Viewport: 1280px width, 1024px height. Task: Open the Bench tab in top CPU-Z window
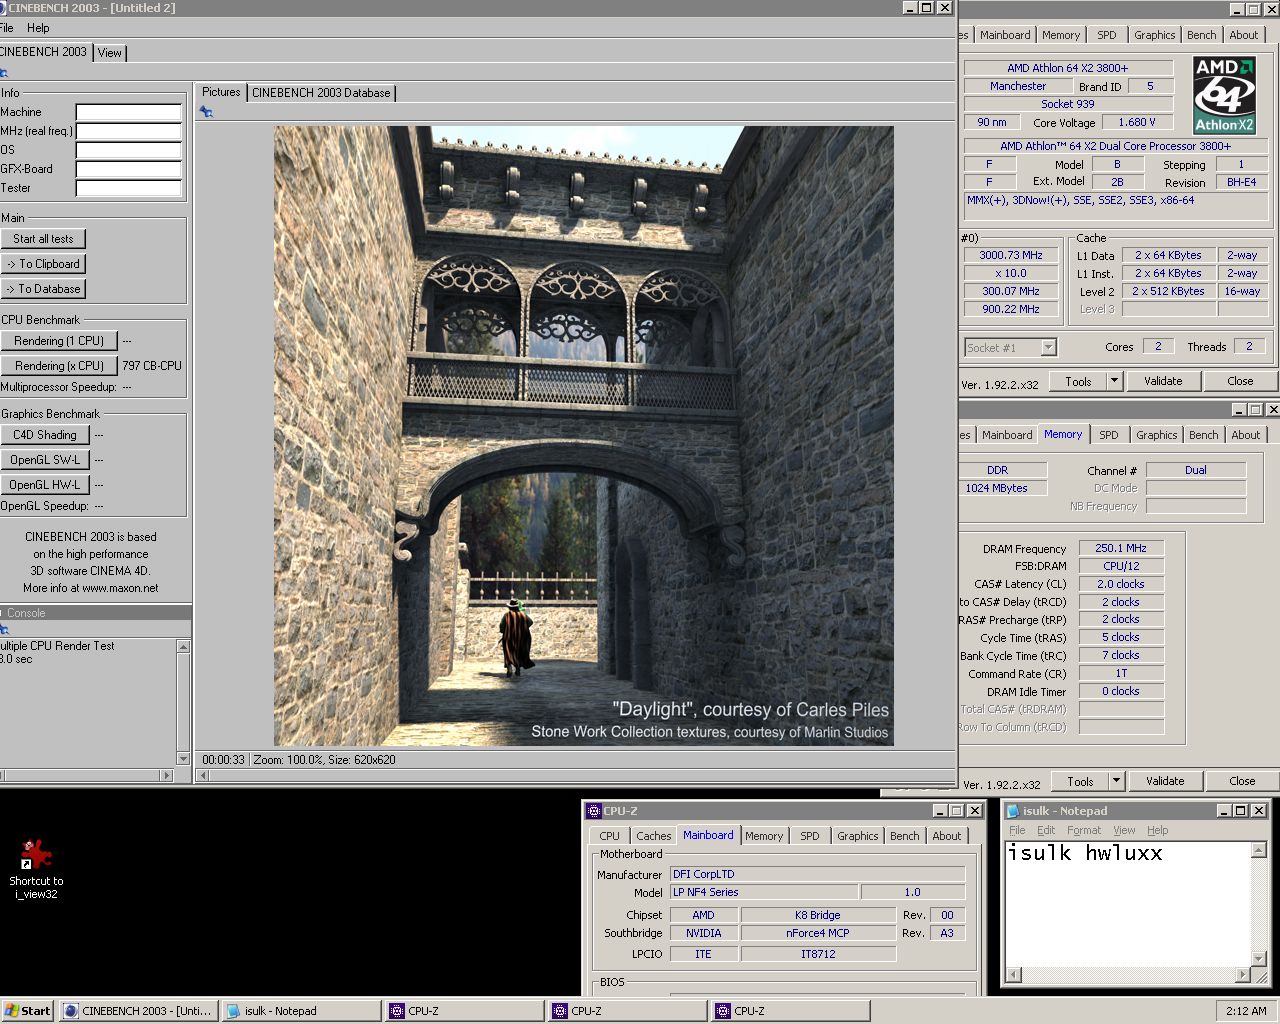point(1201,35)
